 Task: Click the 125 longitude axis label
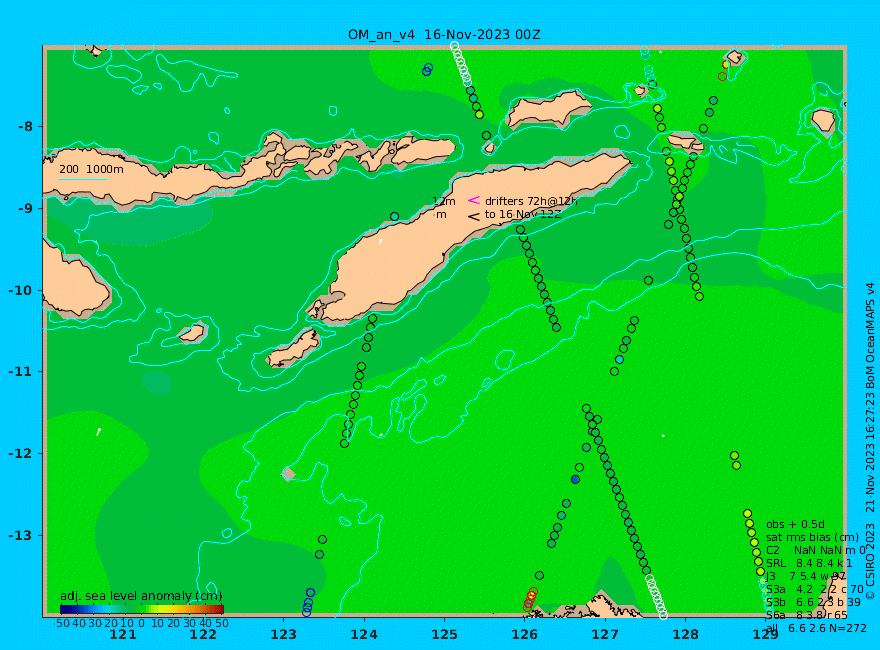tap(444, 635)
